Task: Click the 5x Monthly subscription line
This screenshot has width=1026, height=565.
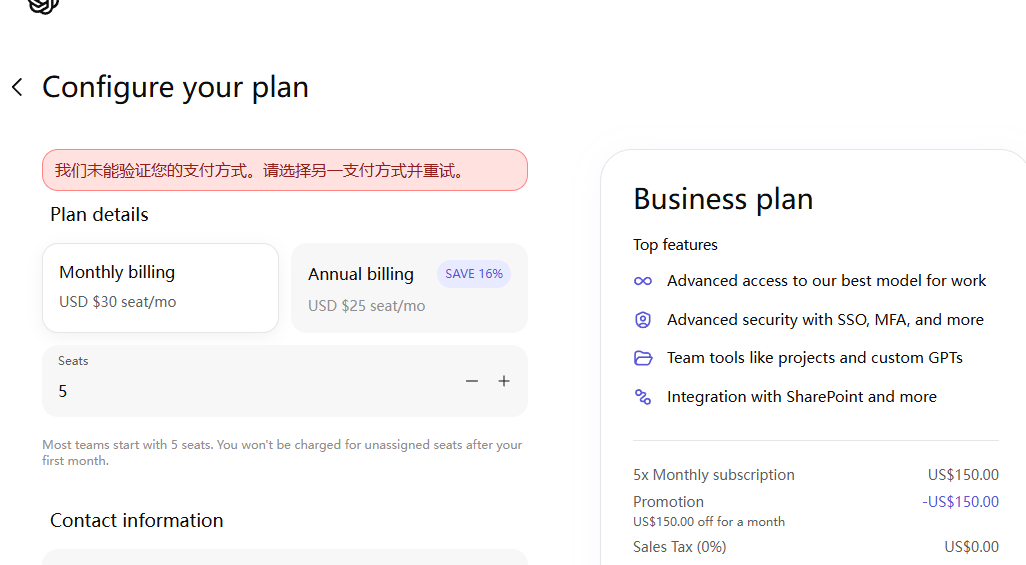Action: 816,475
